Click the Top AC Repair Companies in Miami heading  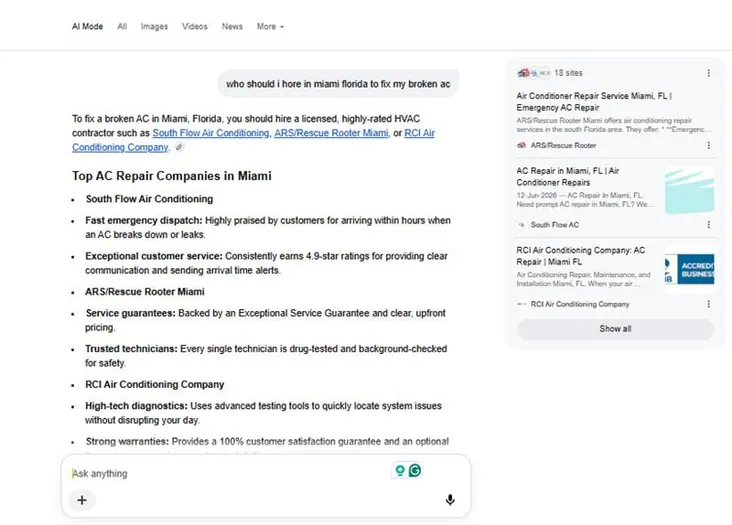[x=171, y=176]
